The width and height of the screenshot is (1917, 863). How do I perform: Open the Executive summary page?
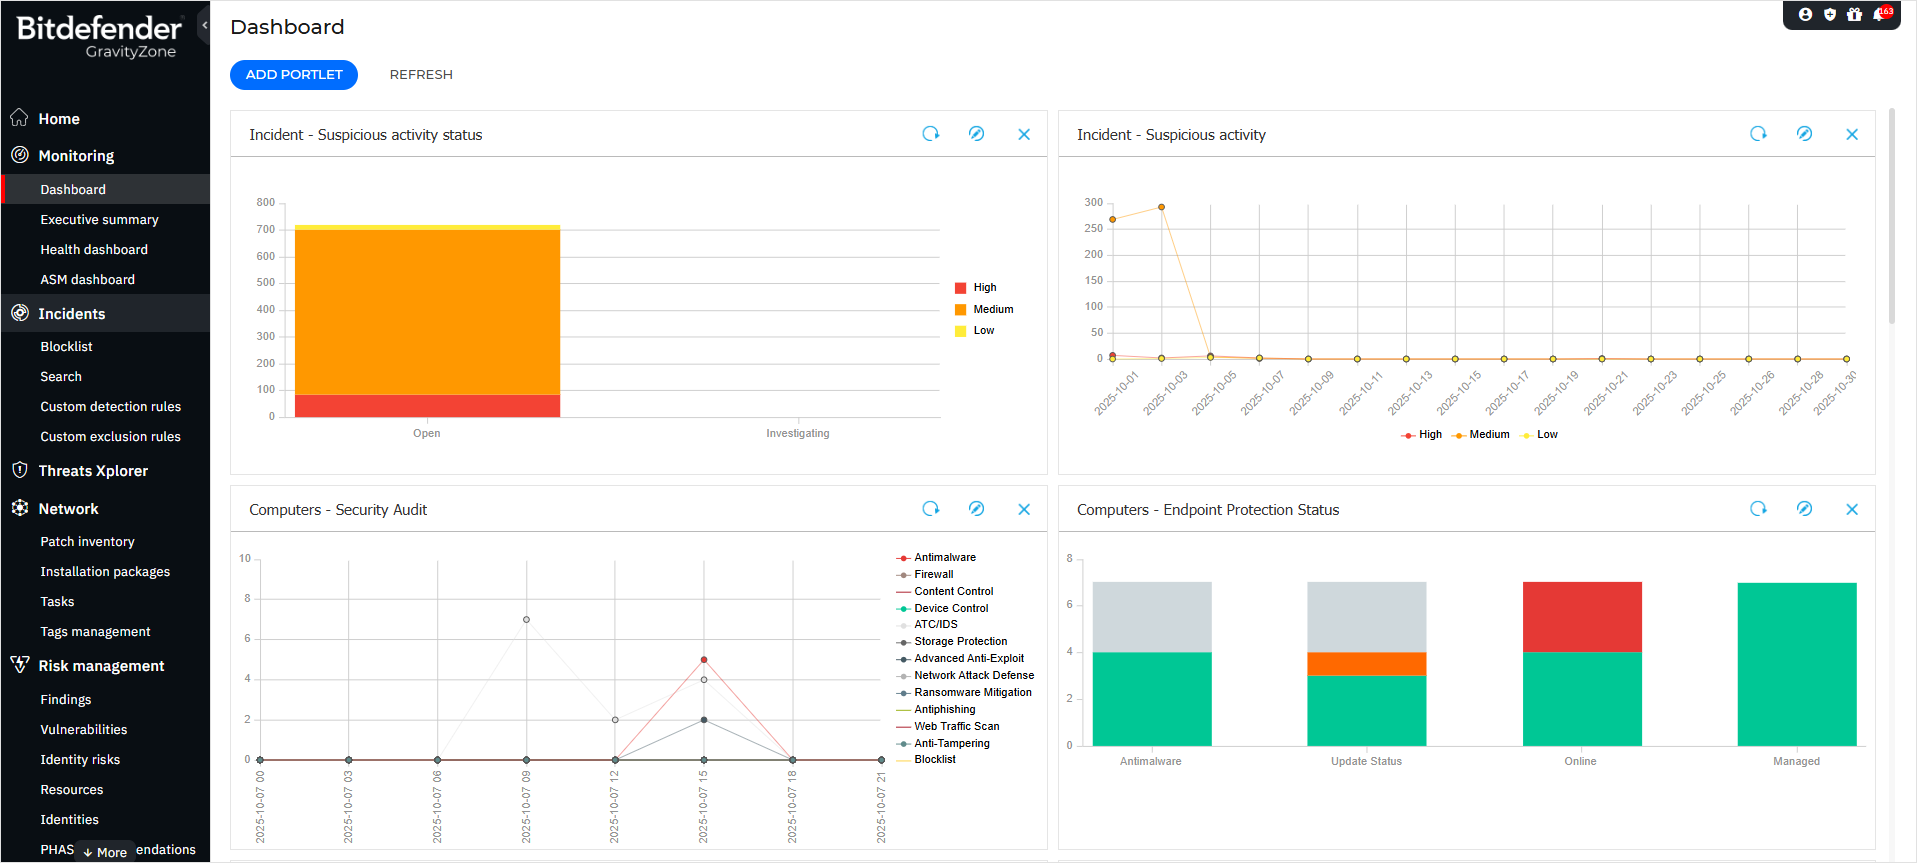tap(99, 220)
